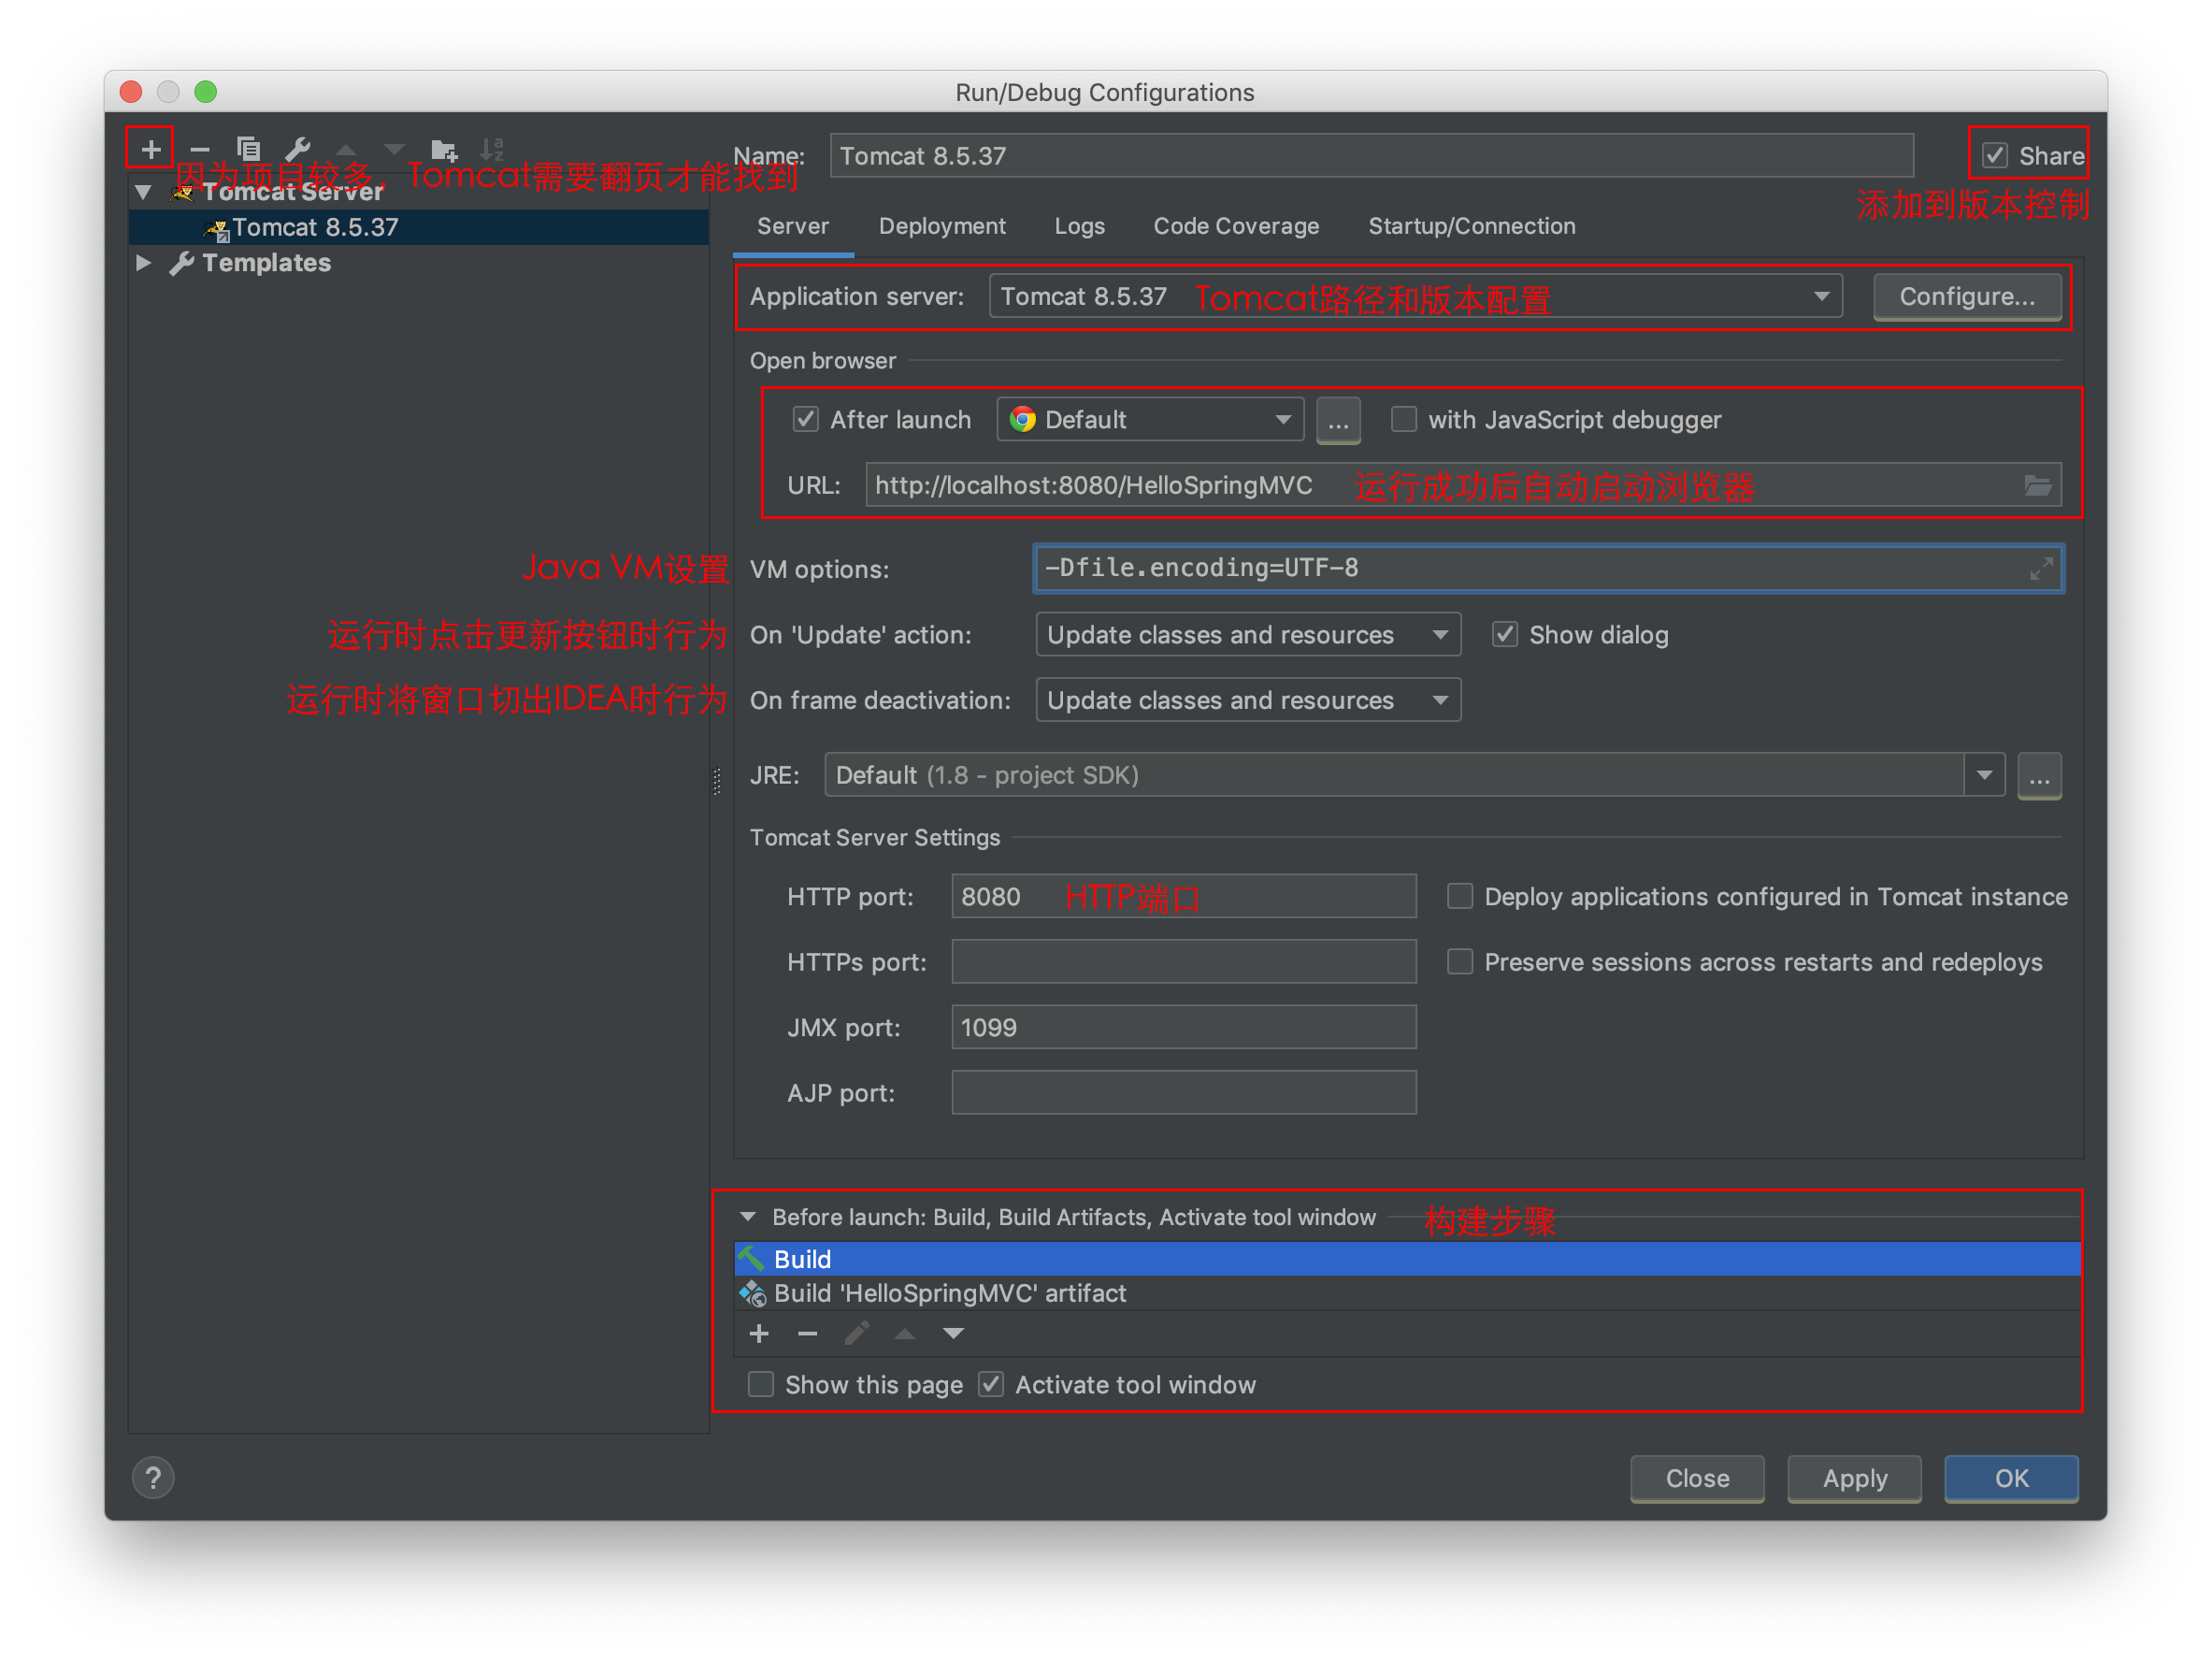This screenshot has width=2212, height=1659.
Task: Uncheck After launch option
Action: coord(805,419)
